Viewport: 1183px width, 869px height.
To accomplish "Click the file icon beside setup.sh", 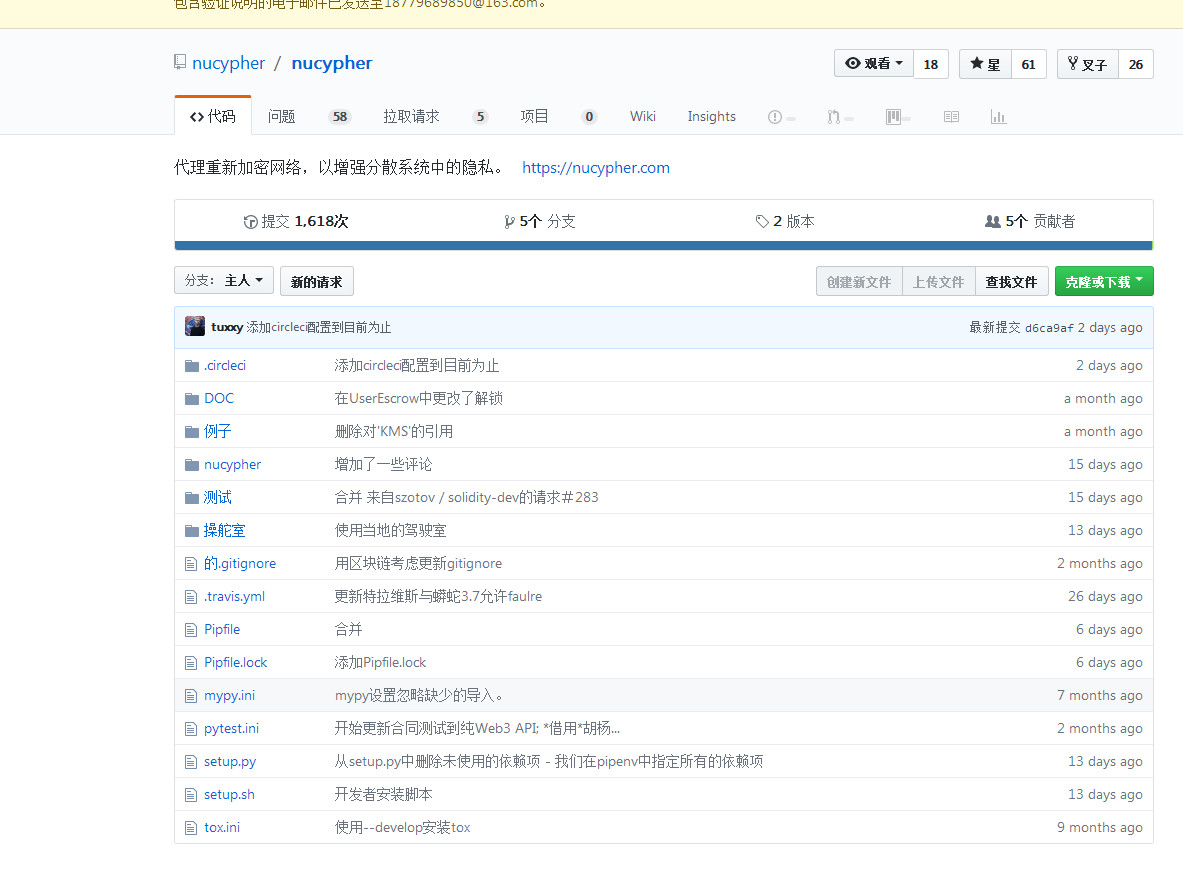I will (191, 794).
